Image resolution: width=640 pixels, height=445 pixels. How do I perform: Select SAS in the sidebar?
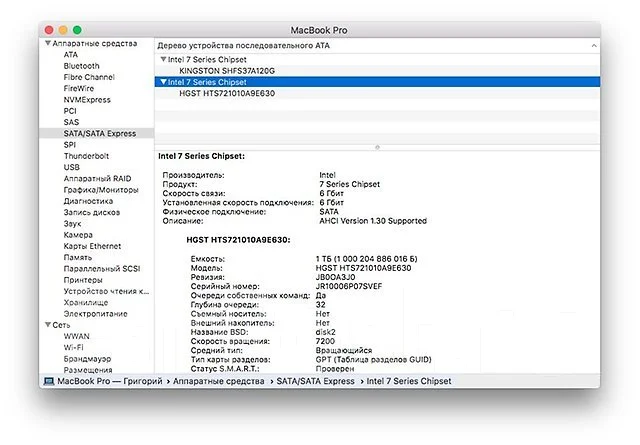pos(71,122)
